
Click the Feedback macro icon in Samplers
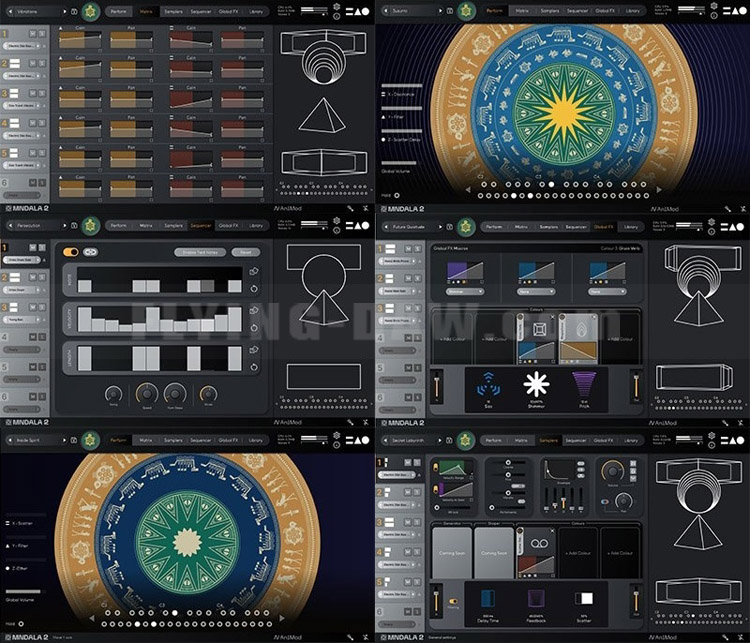coord(536,599)
